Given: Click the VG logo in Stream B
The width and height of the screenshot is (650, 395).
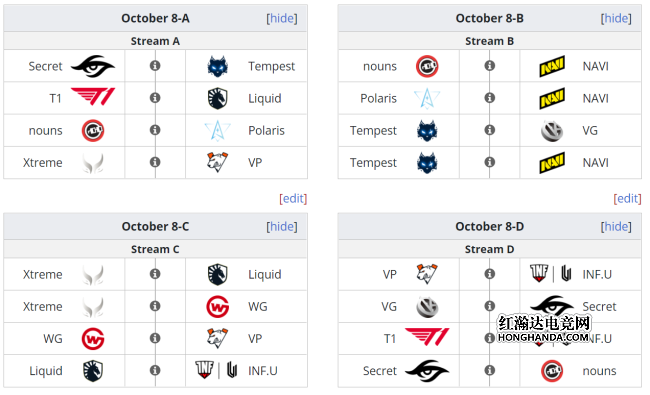Looking at the screenshot, I should click(552, 131).
